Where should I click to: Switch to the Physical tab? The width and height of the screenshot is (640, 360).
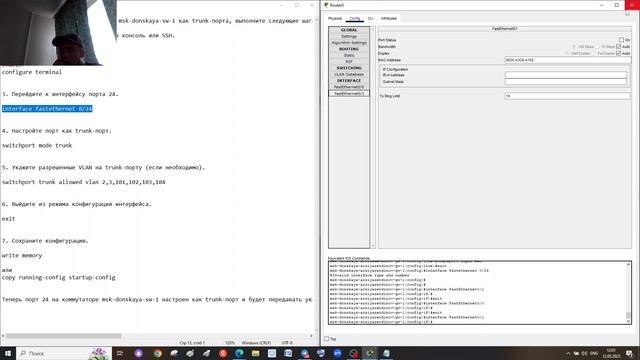335,18
